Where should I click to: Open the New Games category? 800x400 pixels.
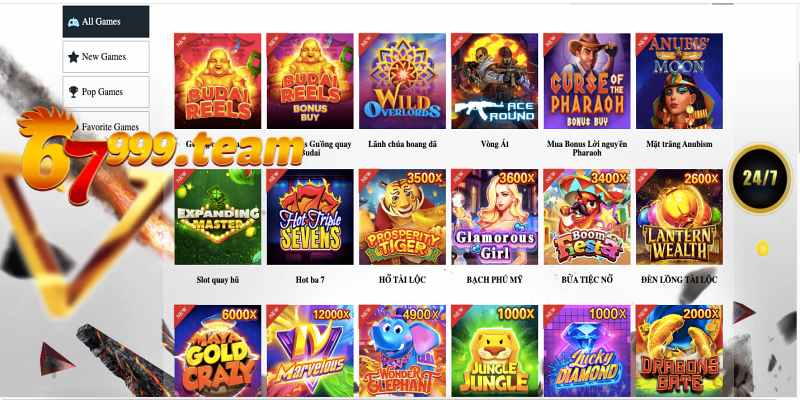point(106,57)
